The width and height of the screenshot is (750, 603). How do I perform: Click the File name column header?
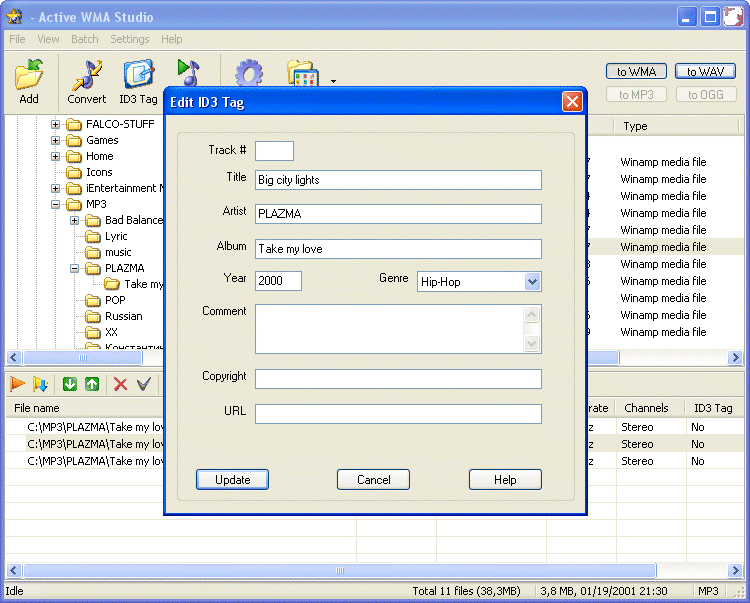(37, 408)
